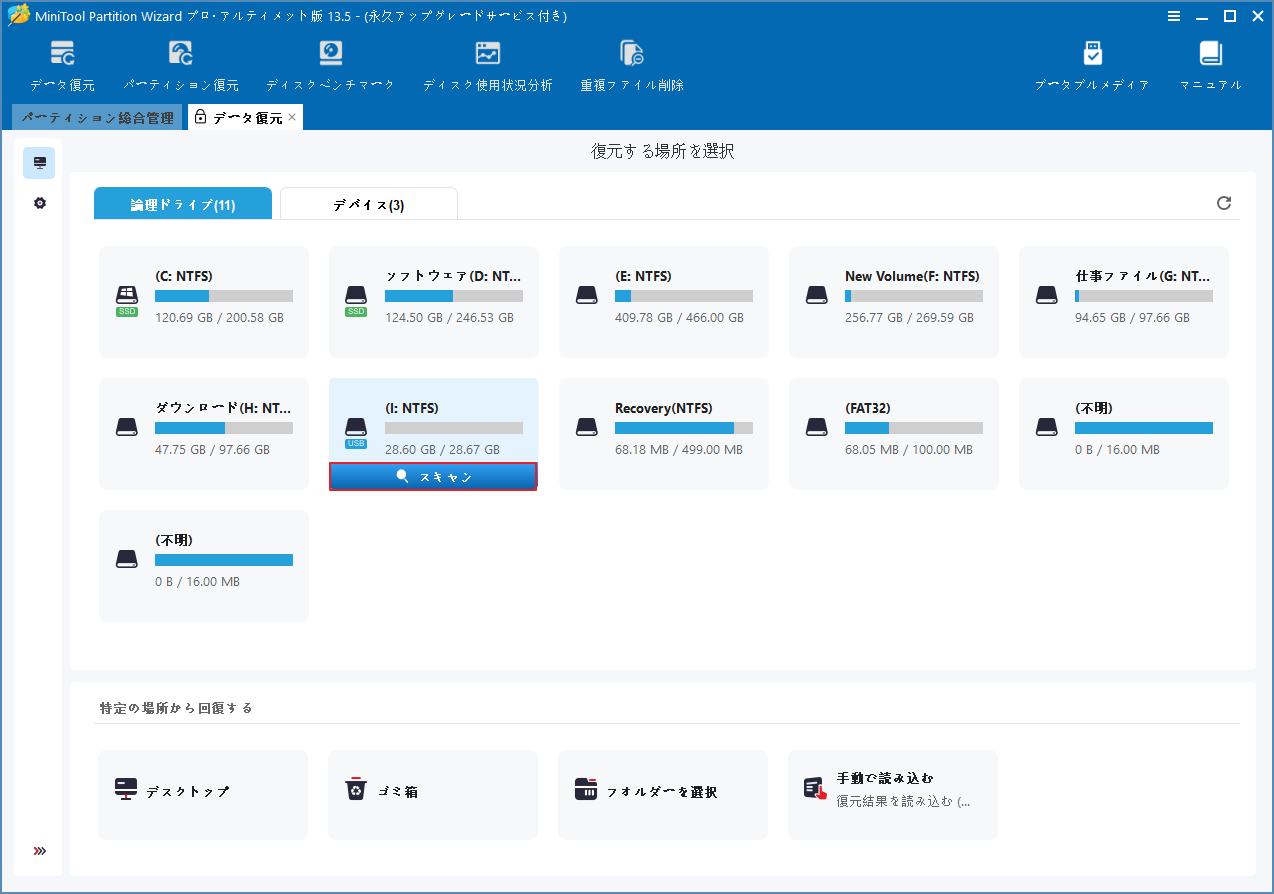Open the settings gear in the sidebar
Viewport: 1274px width, 894px height.
(x=39, y=203)
